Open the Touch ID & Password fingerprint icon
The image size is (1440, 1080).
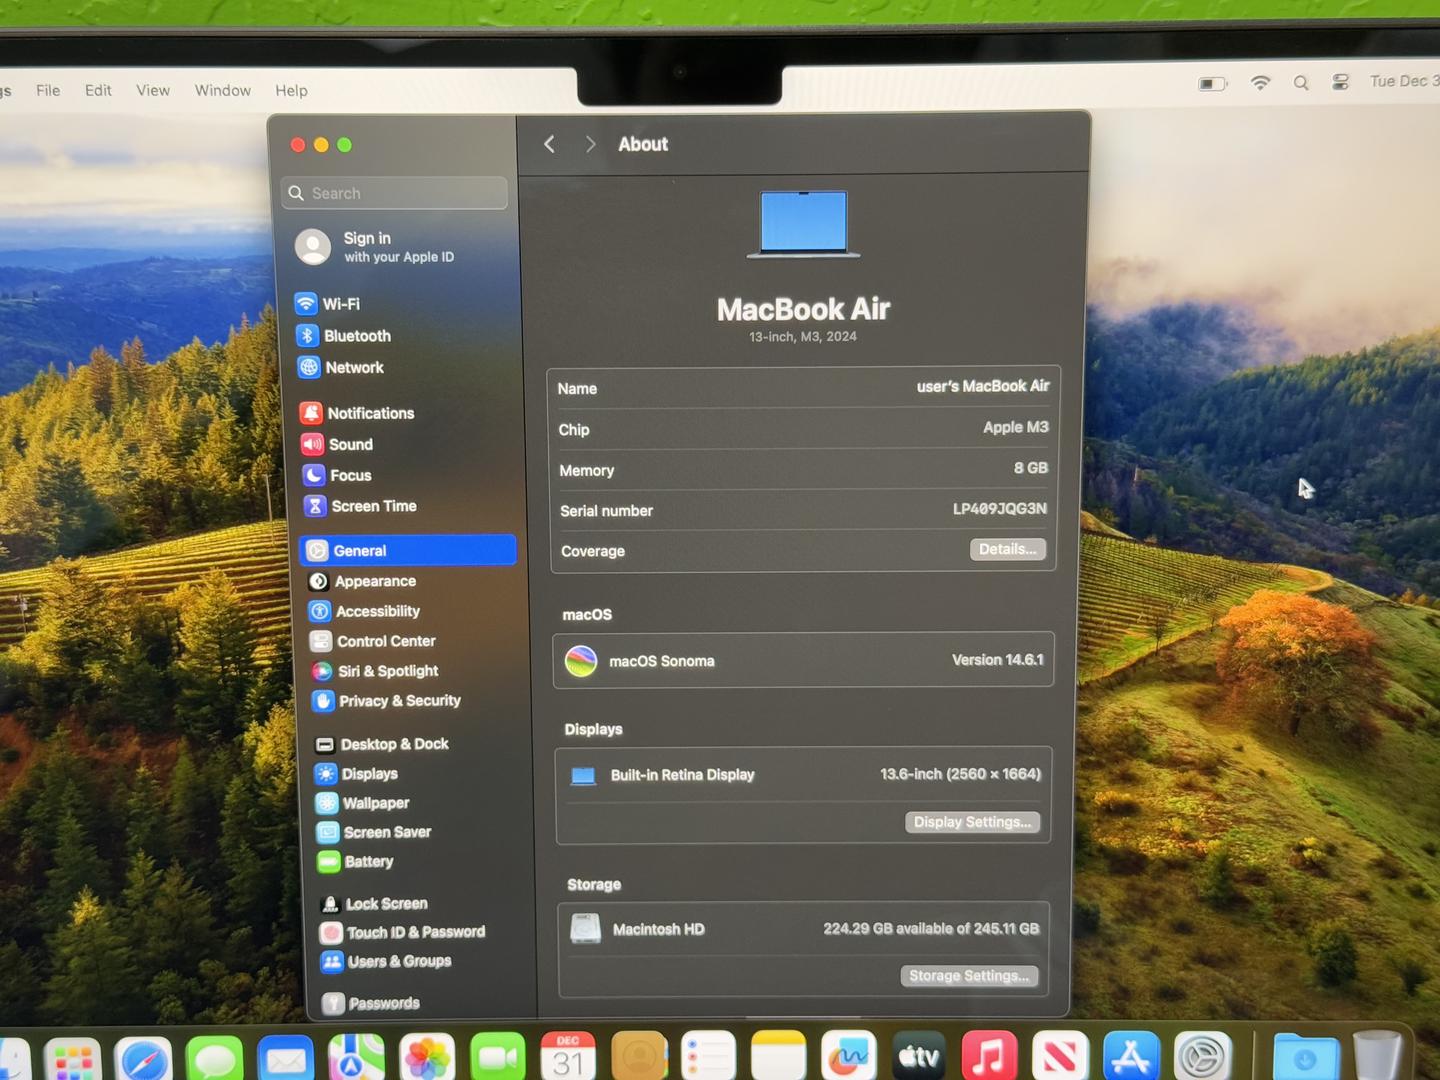[331, 932]
